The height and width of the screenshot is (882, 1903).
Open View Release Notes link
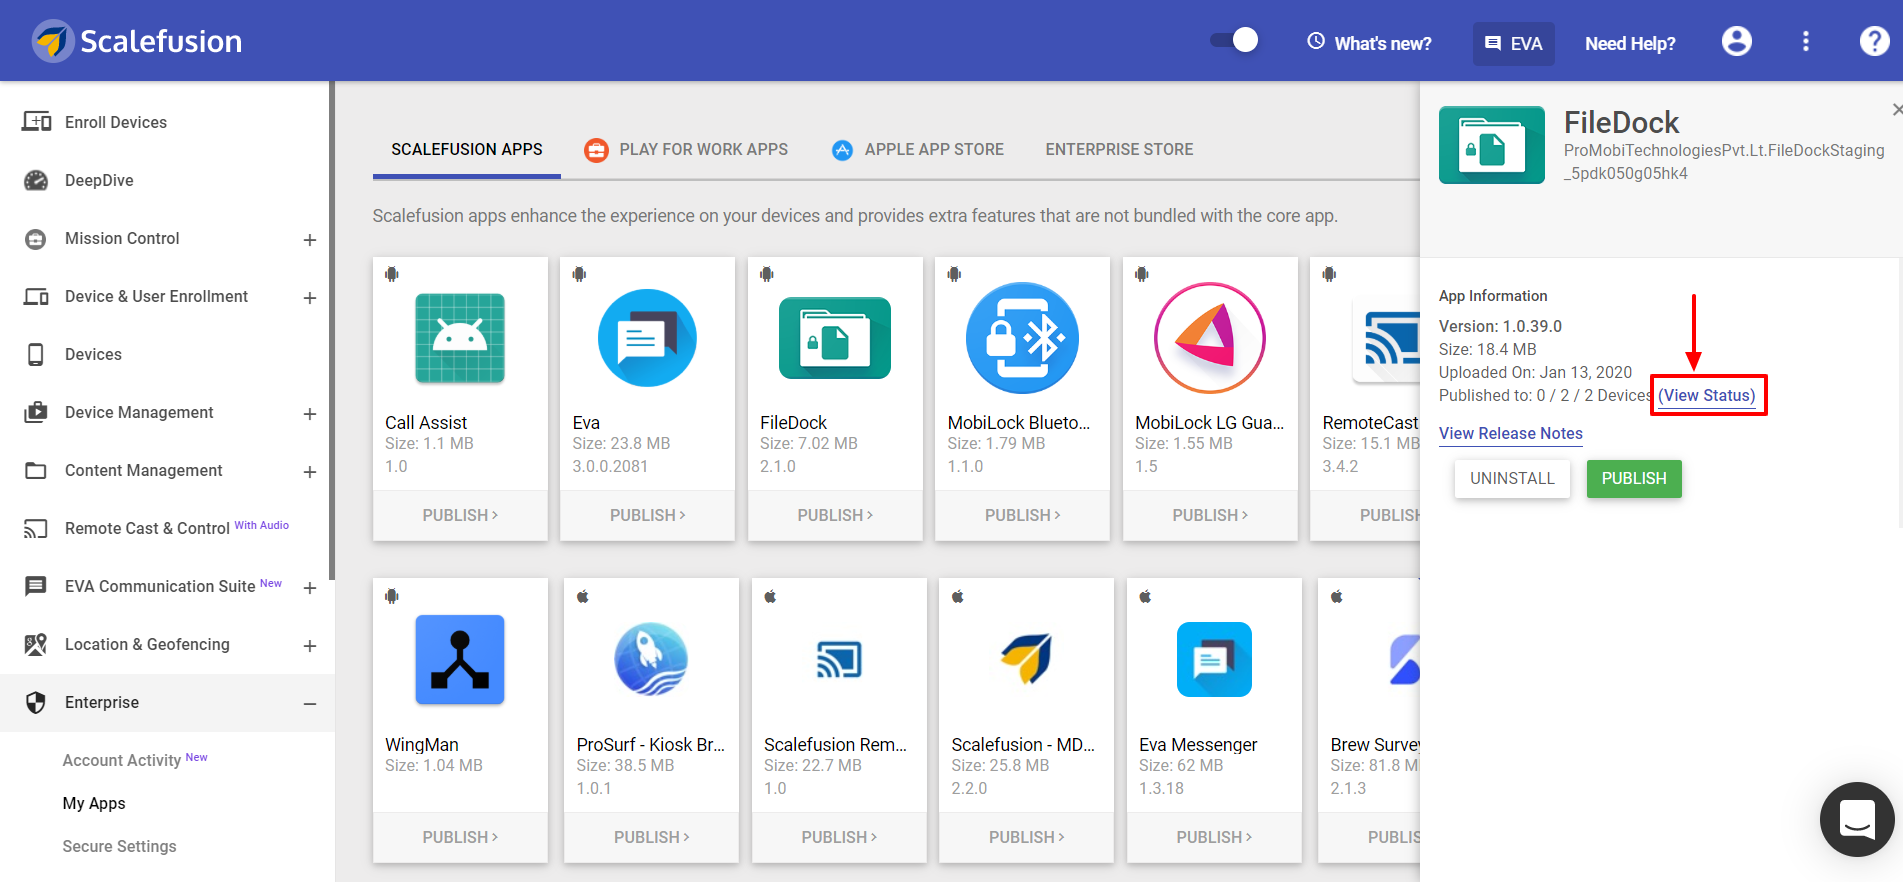(x=1510, y=433)
